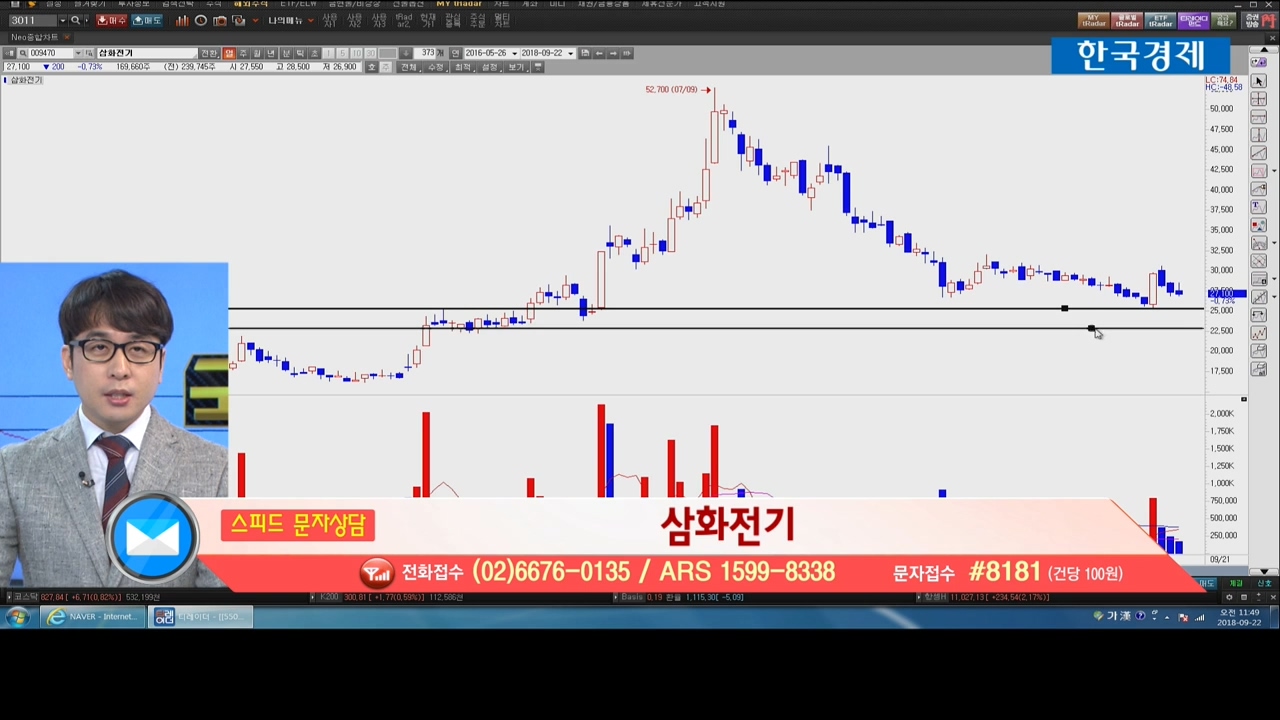Open the bar chart icon in toolbar

[x=182, y=20]
